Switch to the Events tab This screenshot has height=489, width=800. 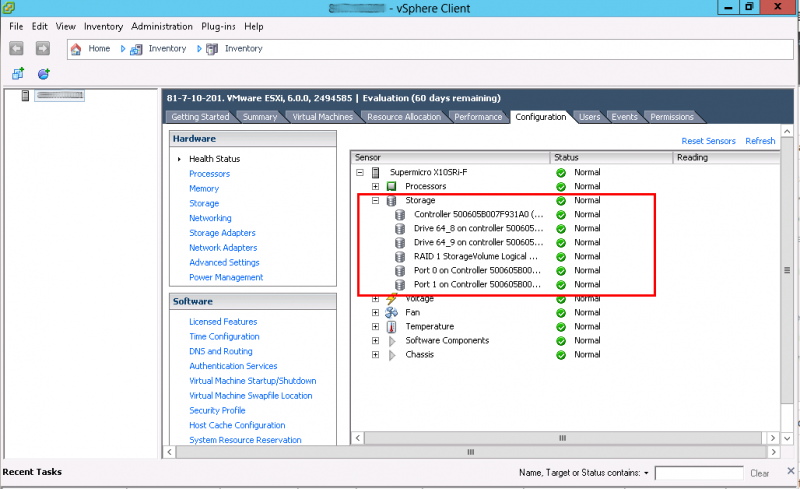point(624,117)
